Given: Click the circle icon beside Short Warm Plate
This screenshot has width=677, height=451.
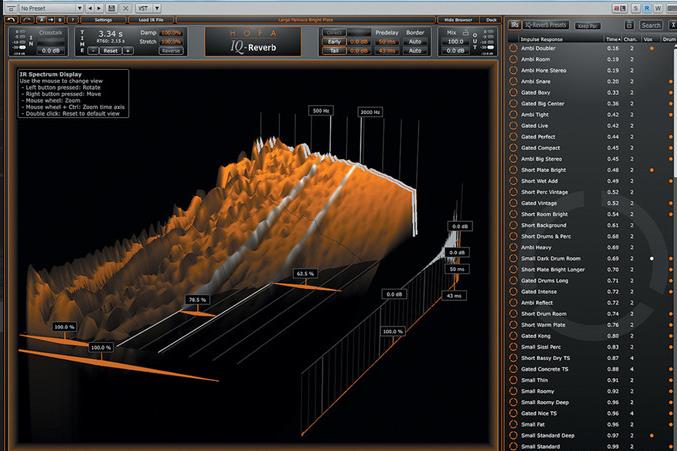Looking at the screenshot, I should [x=513, y=325].
